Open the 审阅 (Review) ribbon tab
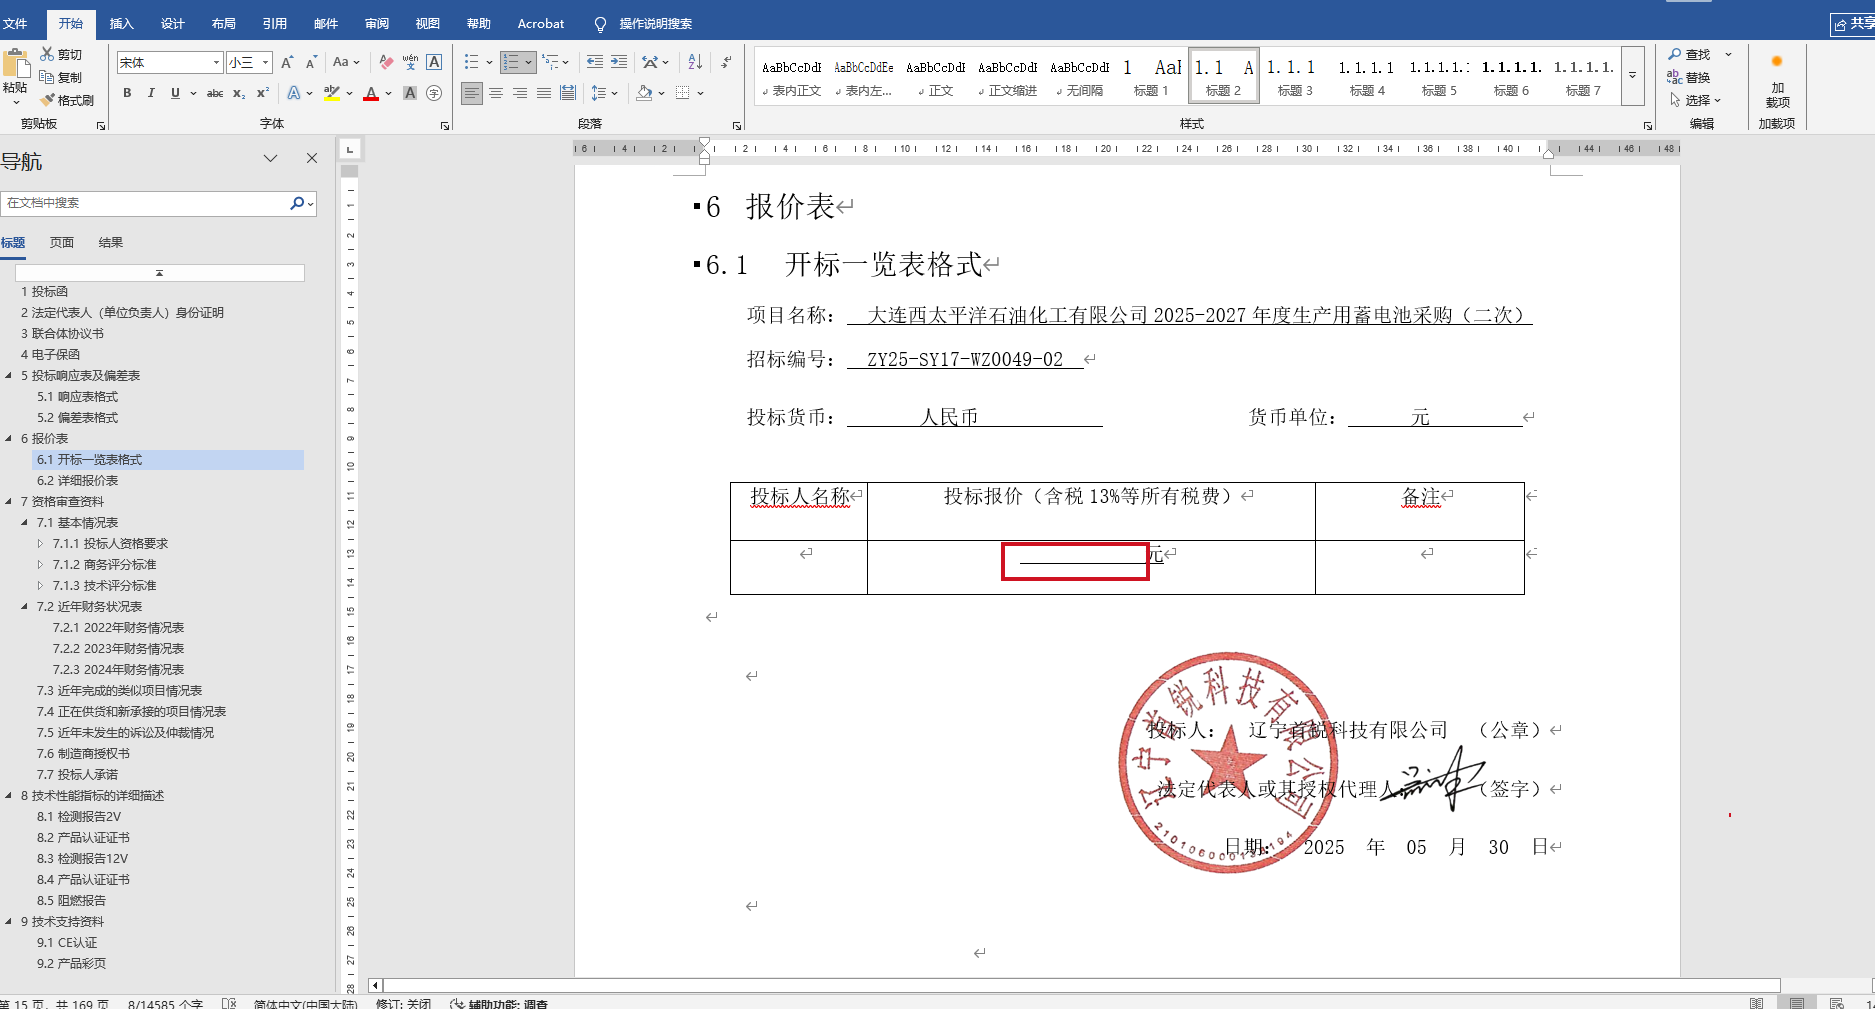Viewport: 1875px width, 1009px height. click(377, 23)
